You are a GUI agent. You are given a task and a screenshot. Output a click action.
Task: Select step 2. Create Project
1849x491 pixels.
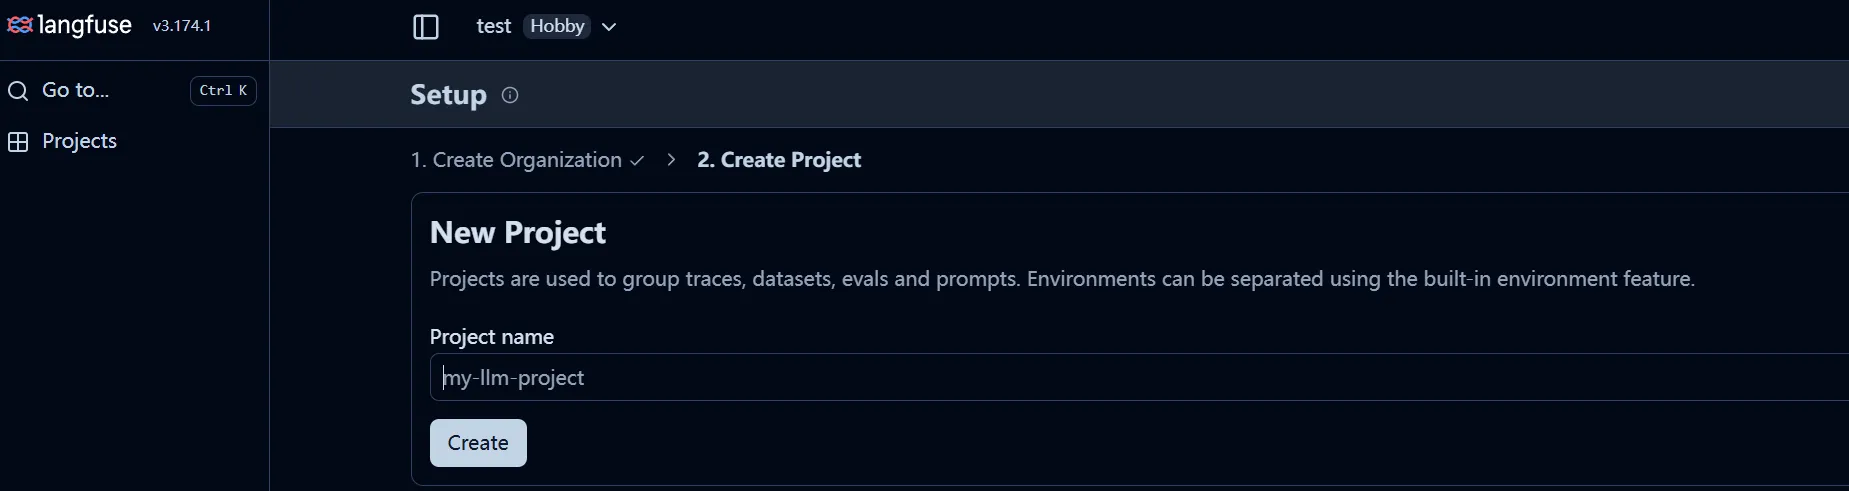pyautogui.click(x=779, y=160)
